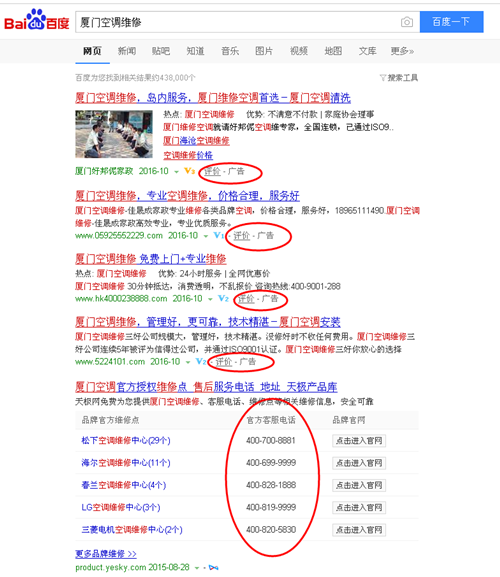Open the 更多» menu
The height and width of the screenshot is (577, 500).
point(402,51)
